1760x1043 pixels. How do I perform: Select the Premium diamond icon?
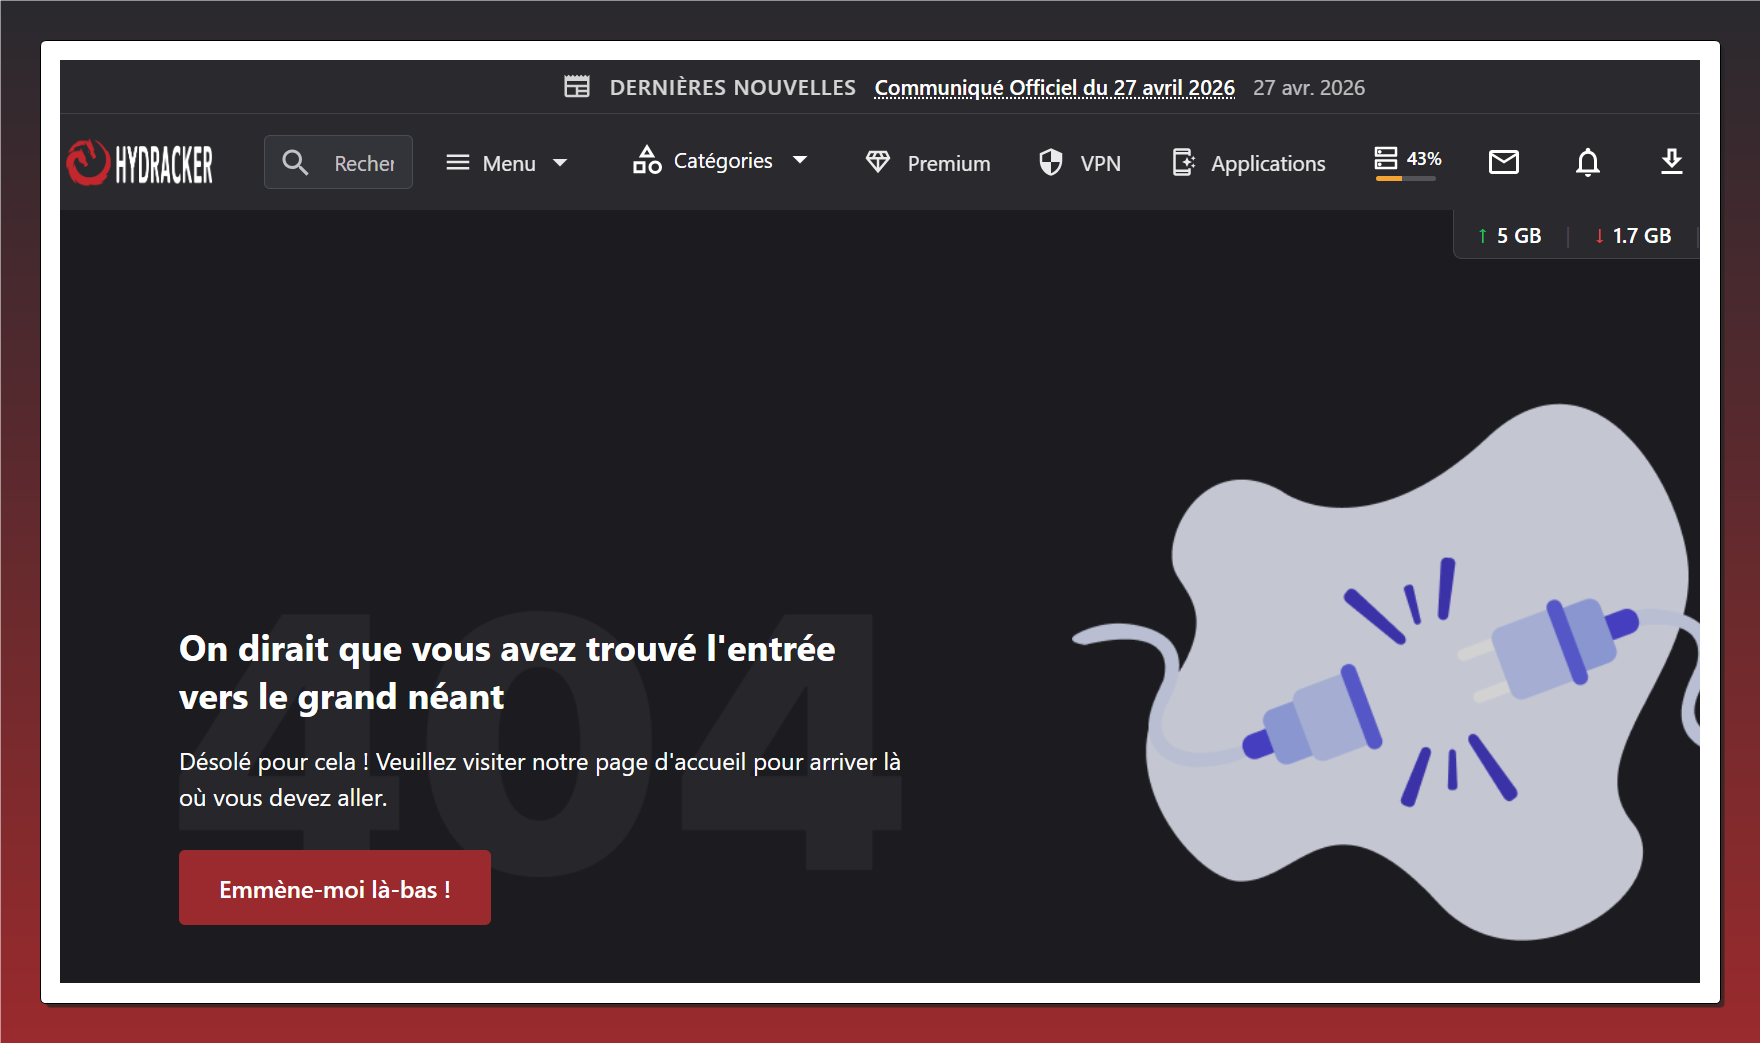coord(878,161)
